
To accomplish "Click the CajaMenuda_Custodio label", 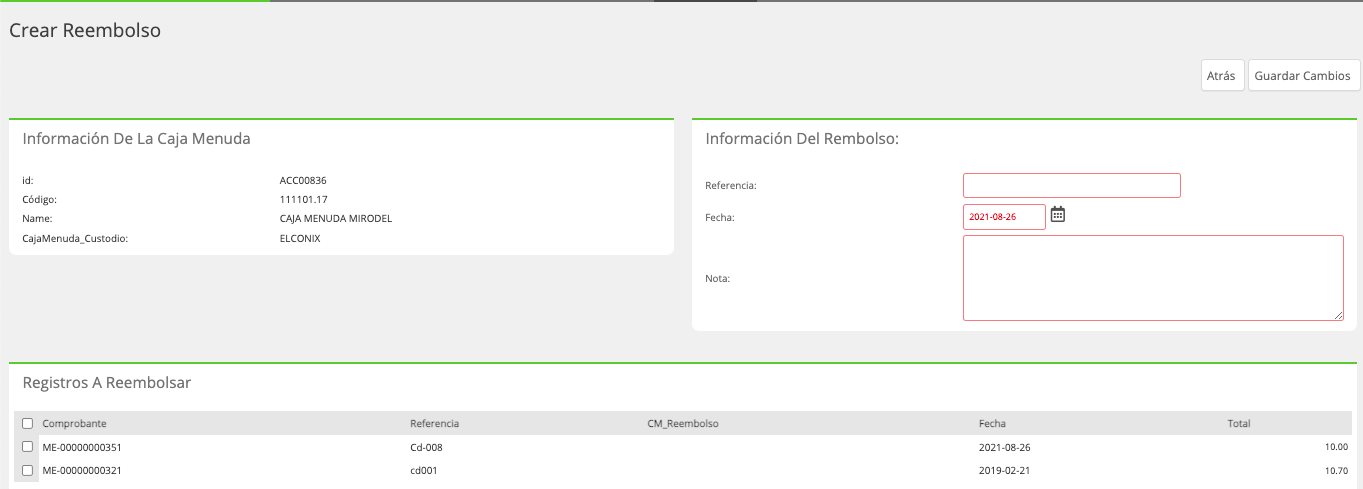I will click(x=76, y=239).
